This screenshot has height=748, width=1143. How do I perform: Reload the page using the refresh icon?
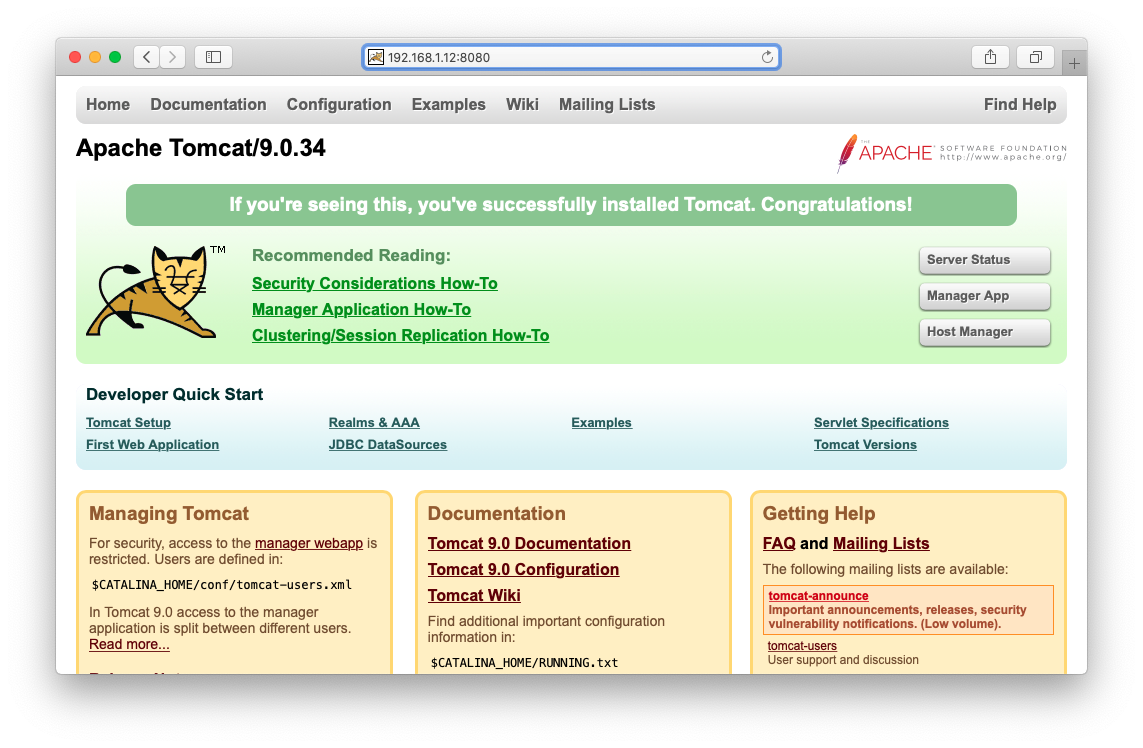pos(766,57)
